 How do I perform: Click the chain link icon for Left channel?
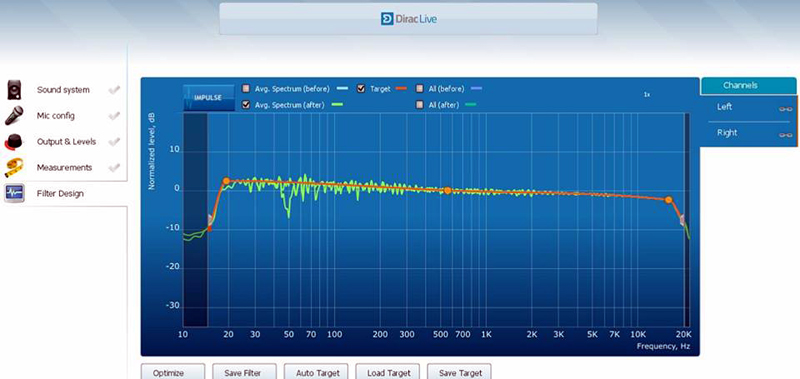[786, 109]
